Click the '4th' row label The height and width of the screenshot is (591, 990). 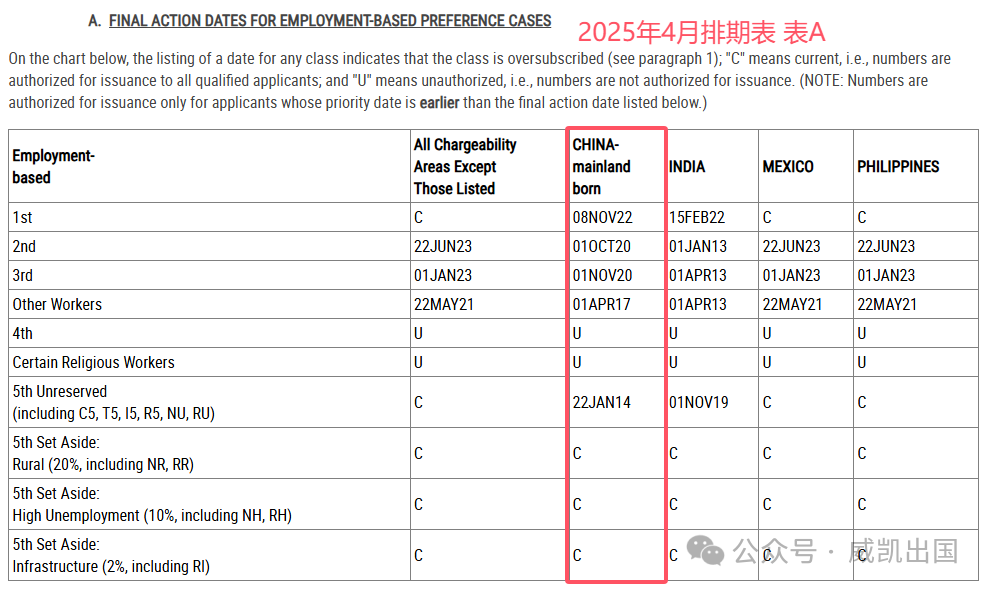22,333
